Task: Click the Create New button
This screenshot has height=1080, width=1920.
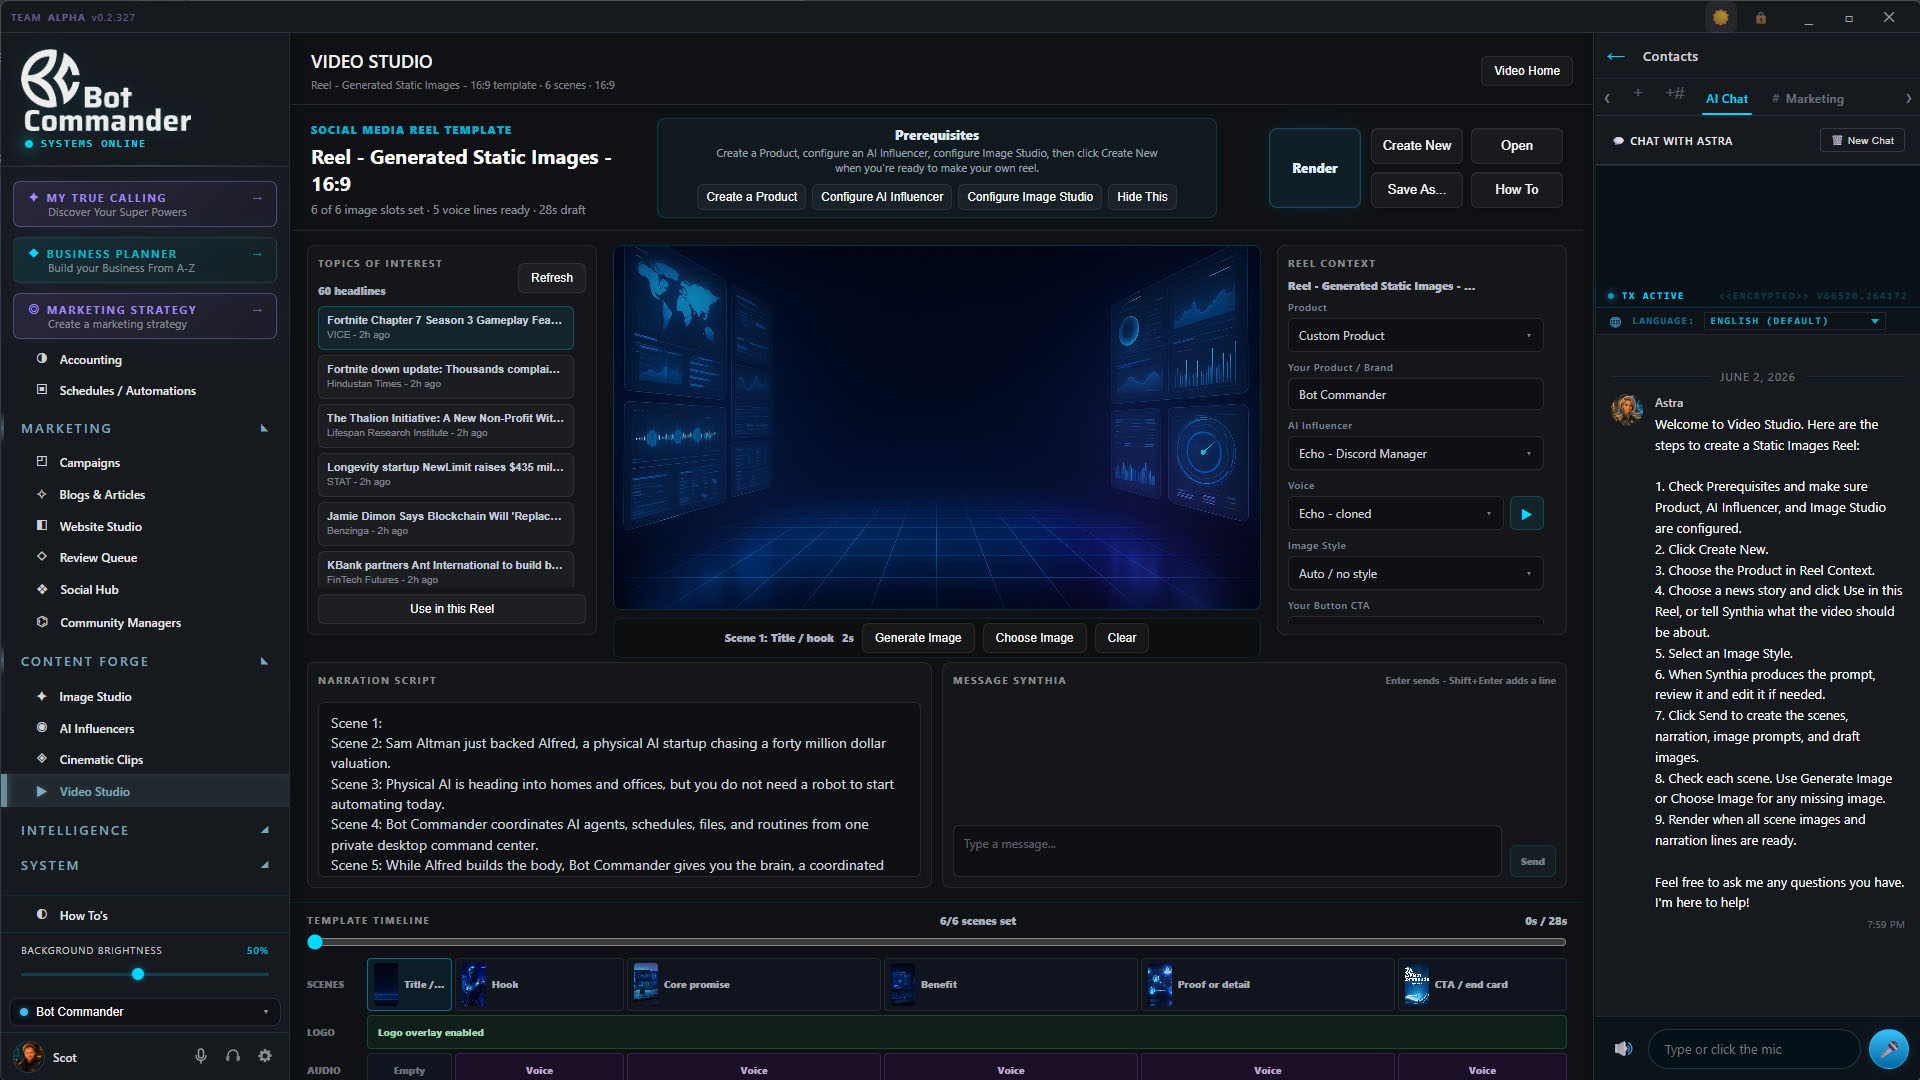Action: pos(1416,145)
